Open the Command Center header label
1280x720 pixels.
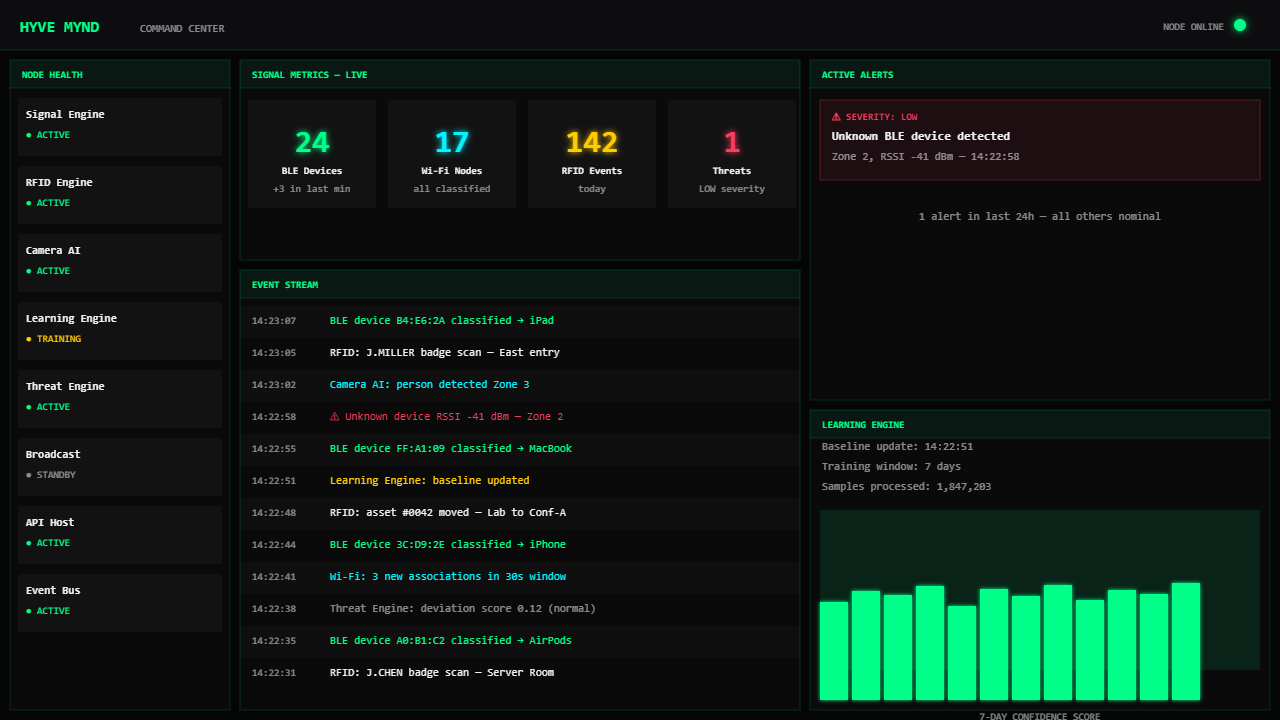182,29
